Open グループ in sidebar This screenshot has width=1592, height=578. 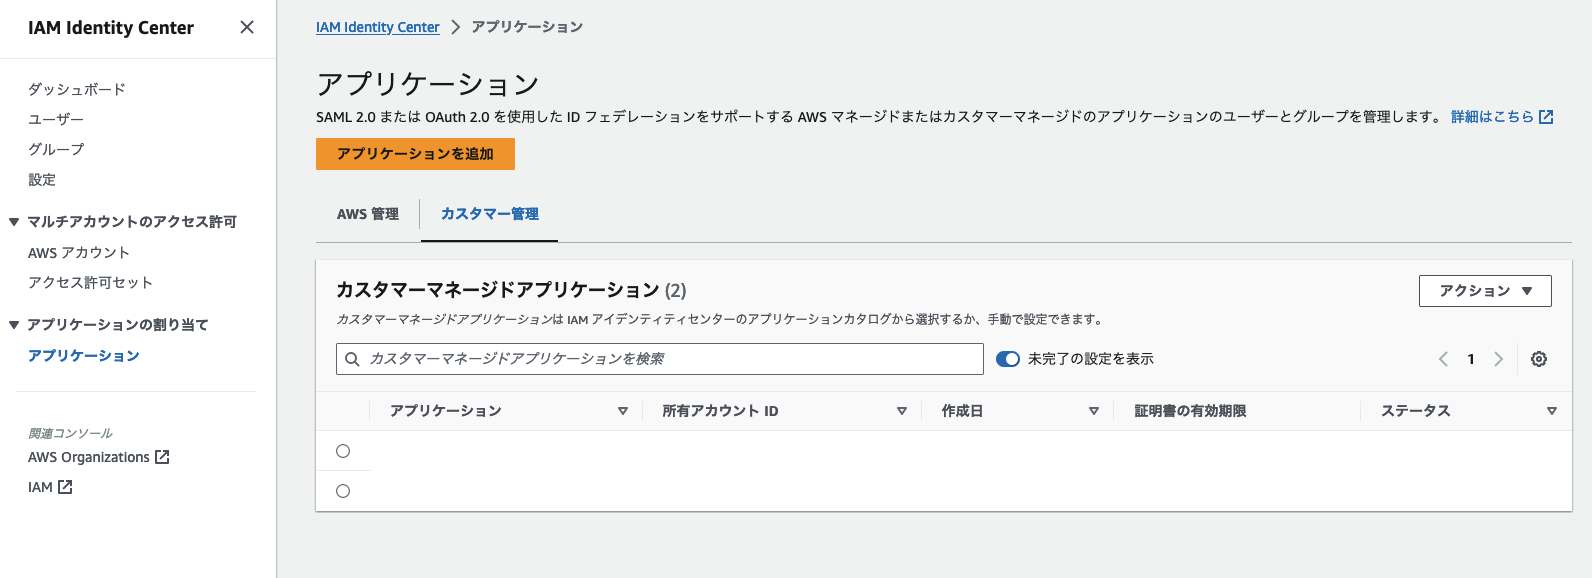tap(56, 149)
